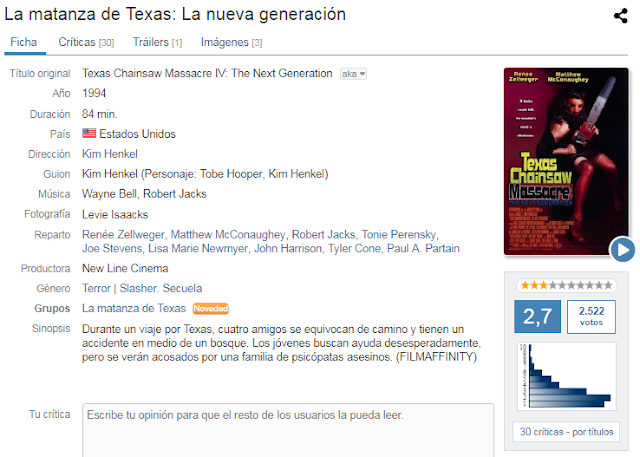Open the aka alternate titles dropdown
640x457 pixels.
(x=353, y=74)
